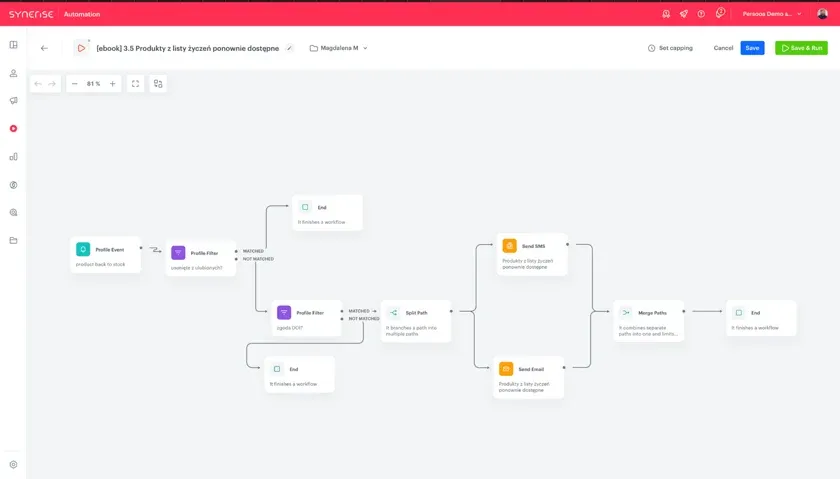The width and height of the screenshot is (840, 479).
Task: Click the pencil icon to edit workflow name
Action: [289, 48]
